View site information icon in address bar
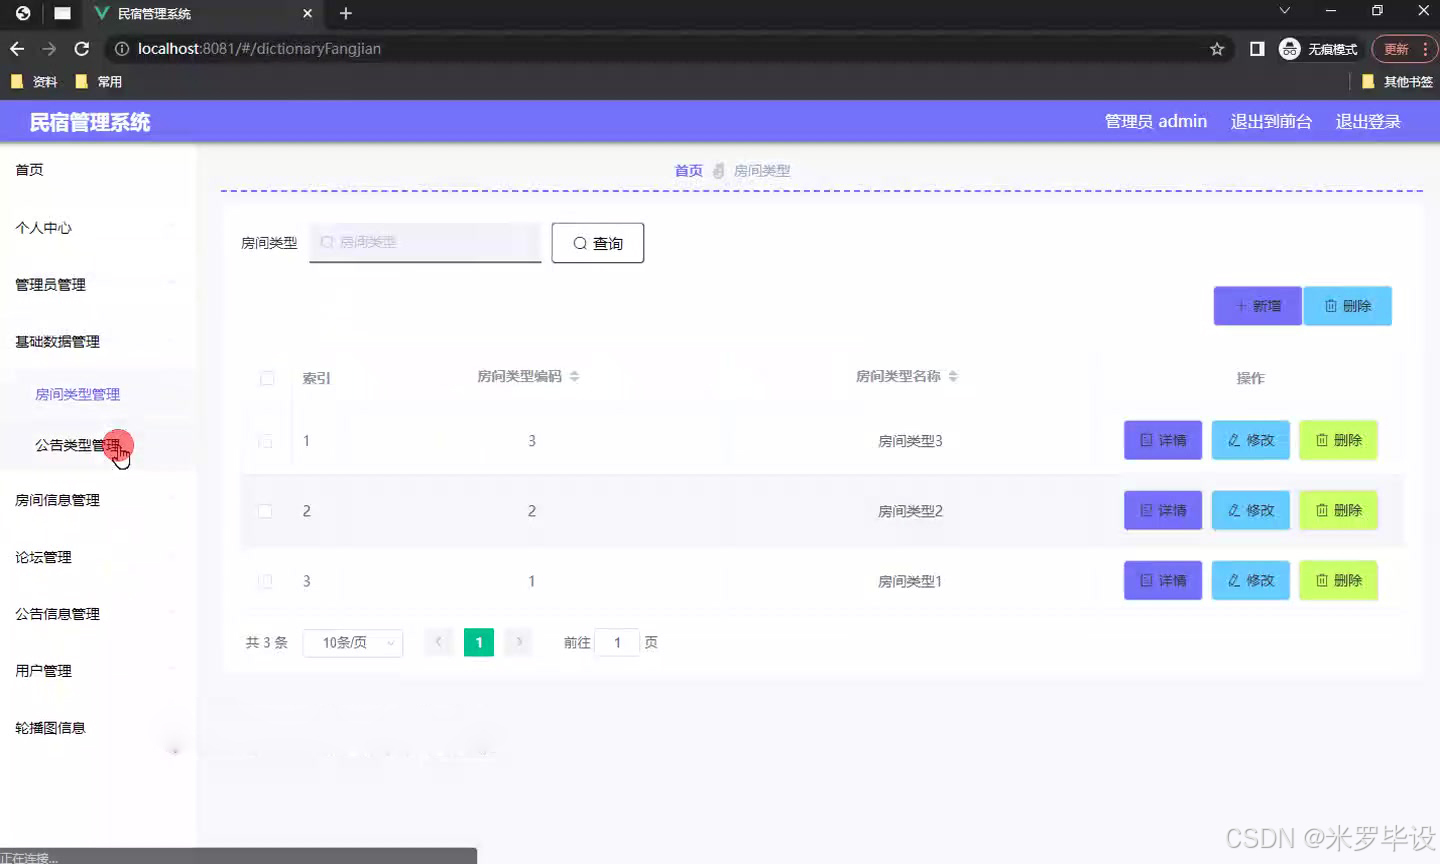 [x=122, y=49]
